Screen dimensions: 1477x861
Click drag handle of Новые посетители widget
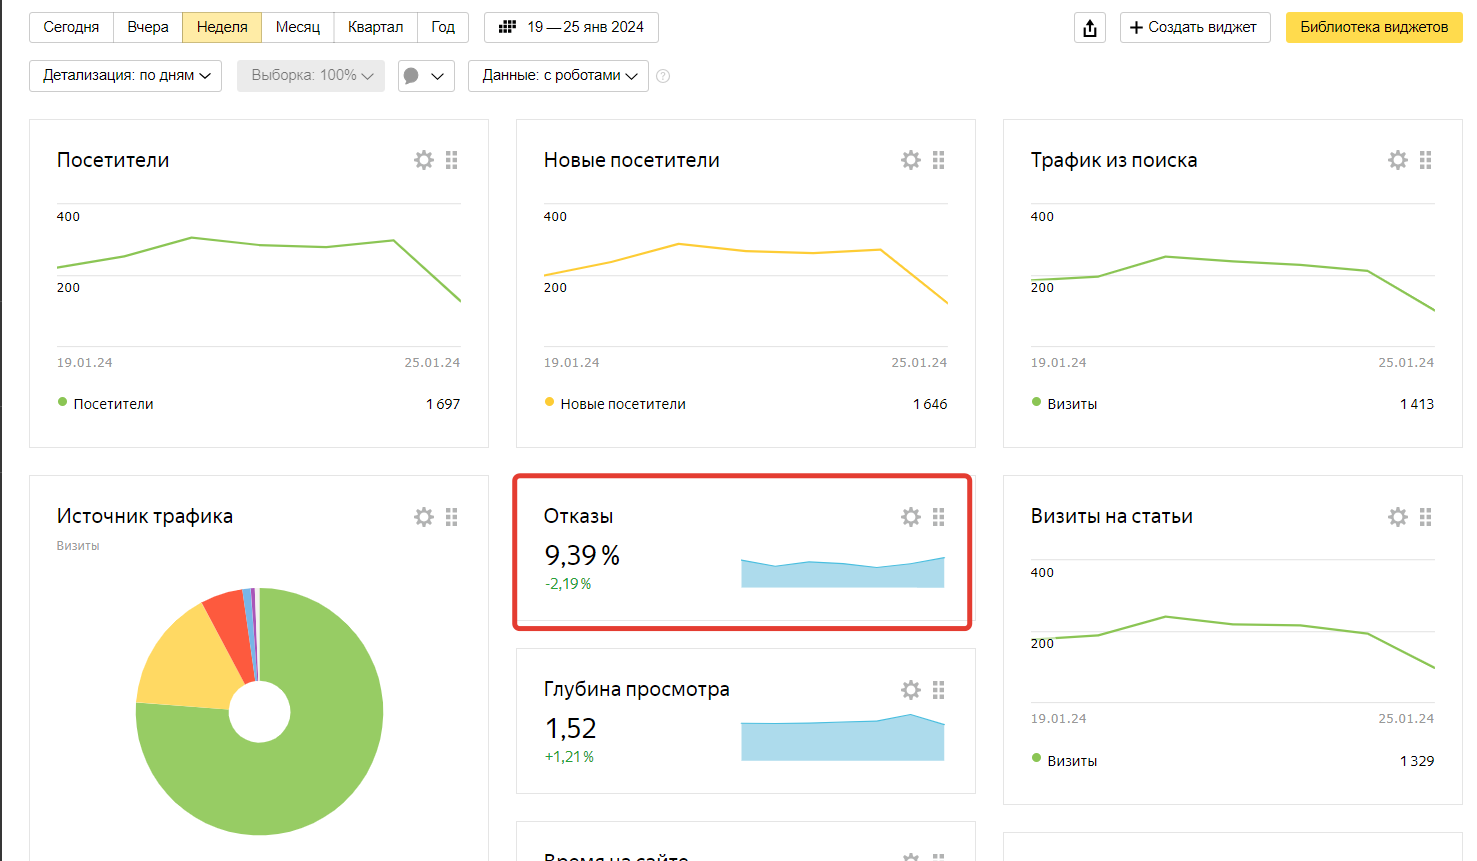tap(939, 160)
